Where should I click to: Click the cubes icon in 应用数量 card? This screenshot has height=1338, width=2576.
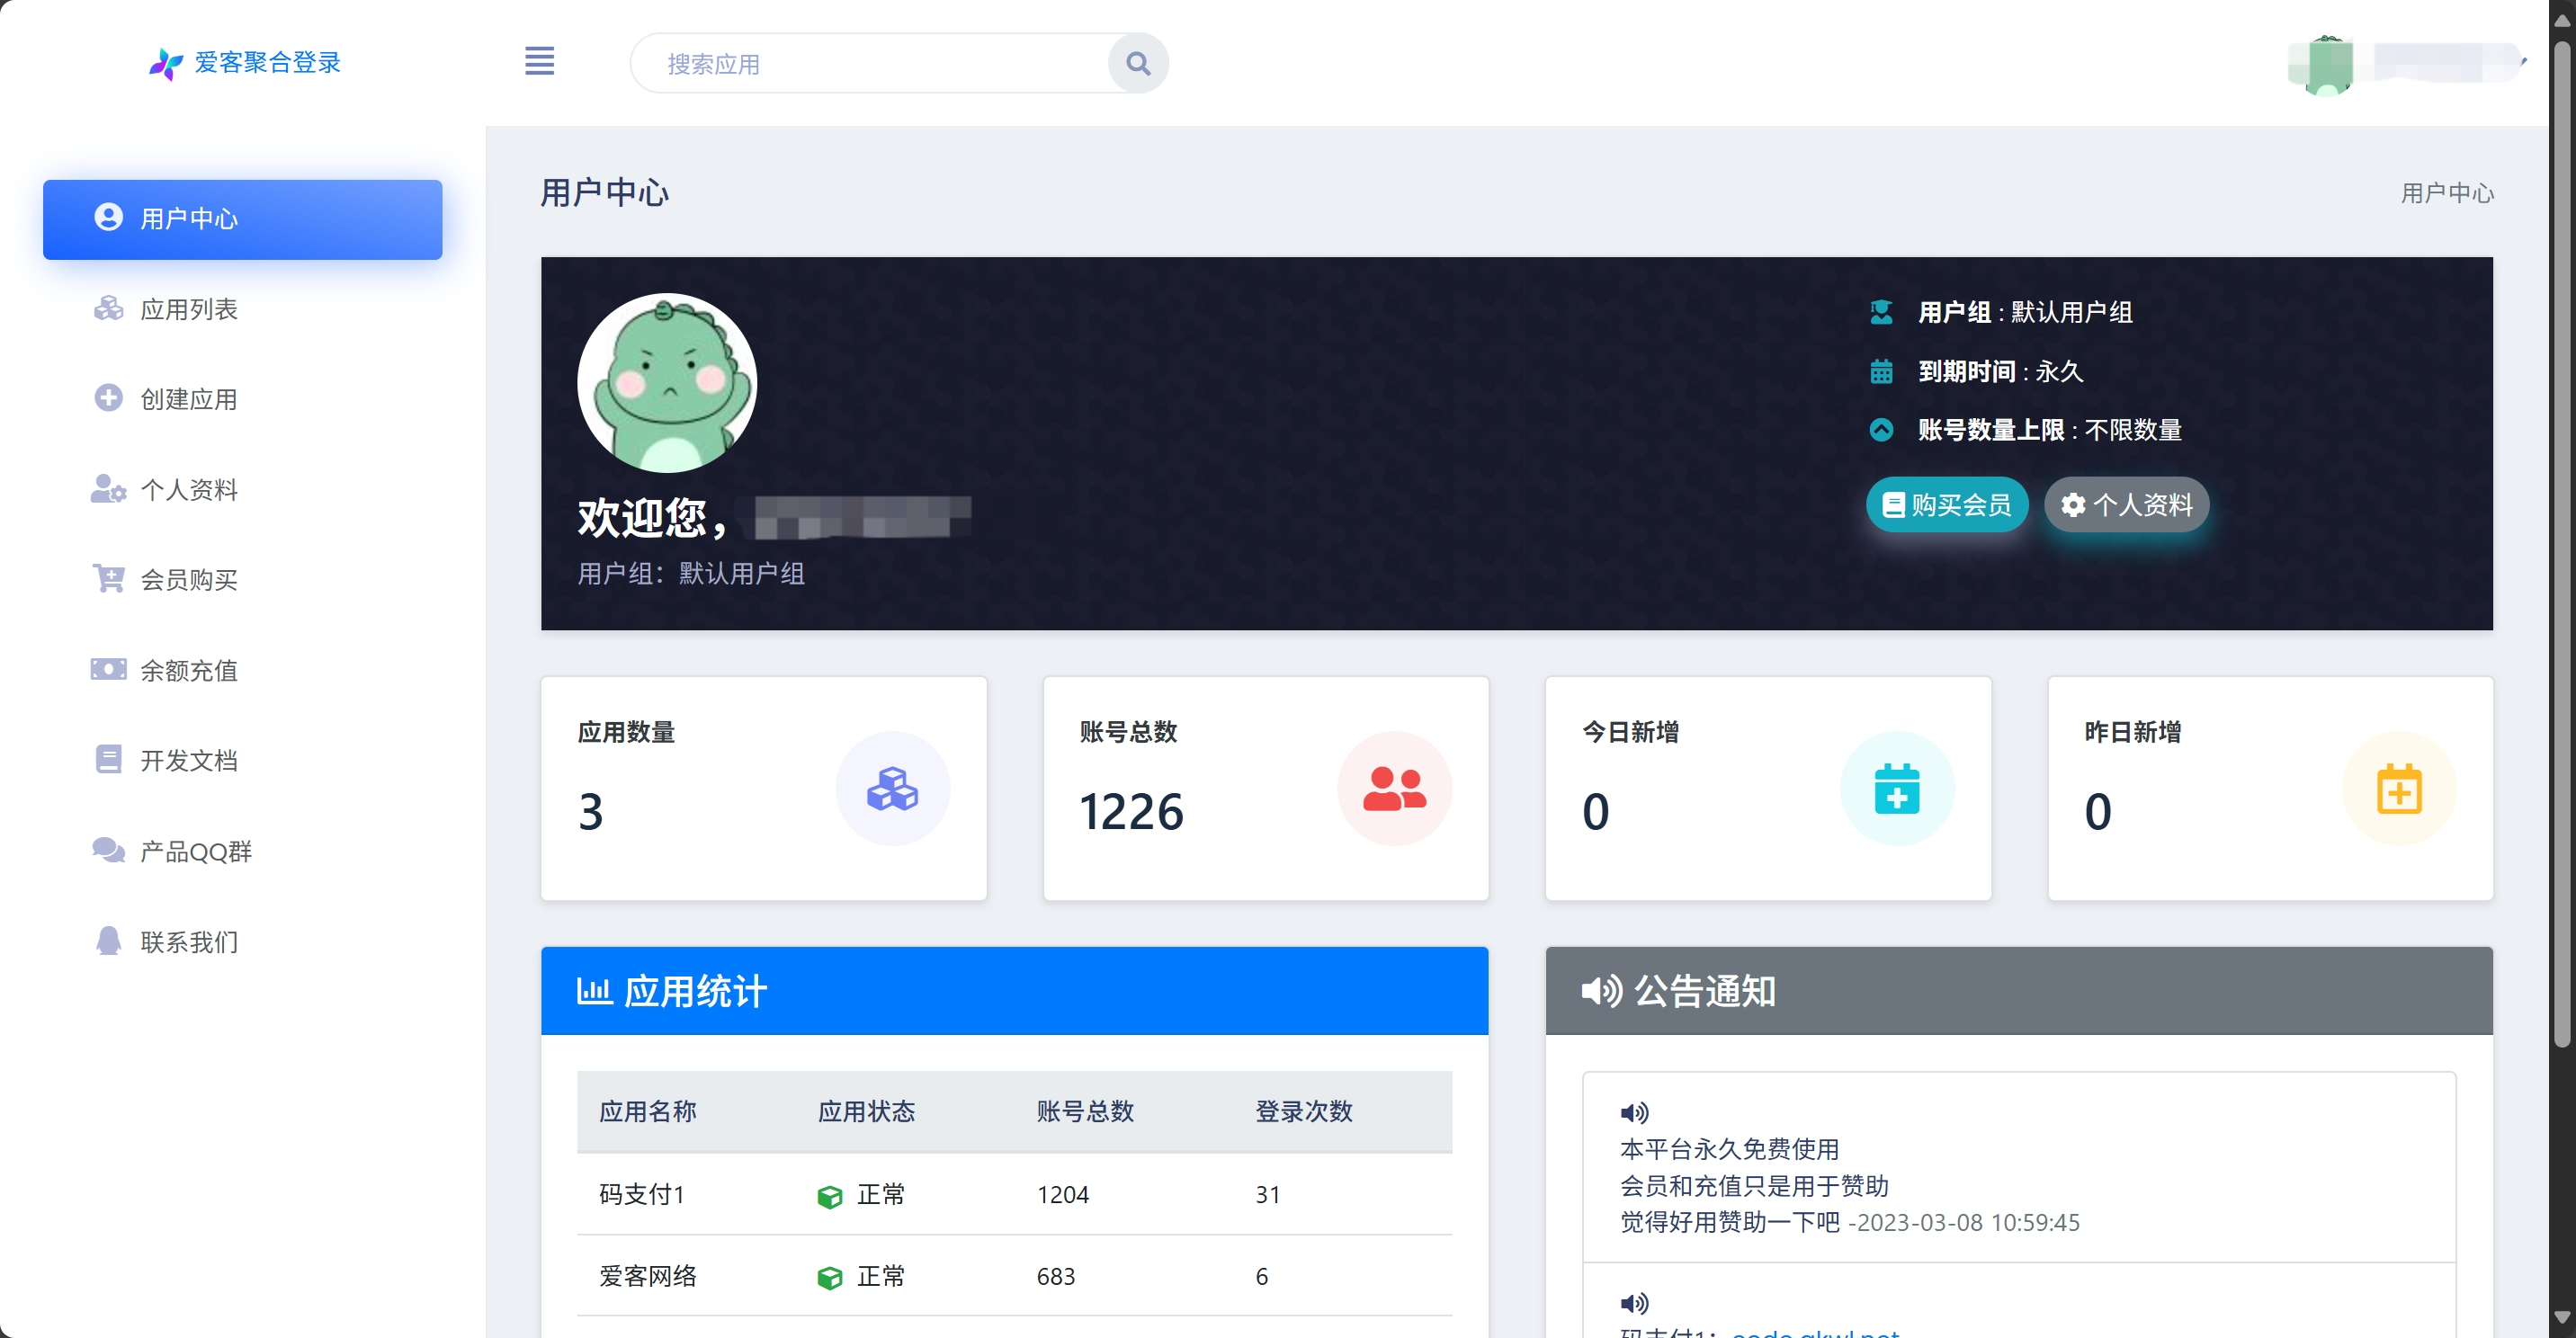pyautogui.click(x=892, y=789)
